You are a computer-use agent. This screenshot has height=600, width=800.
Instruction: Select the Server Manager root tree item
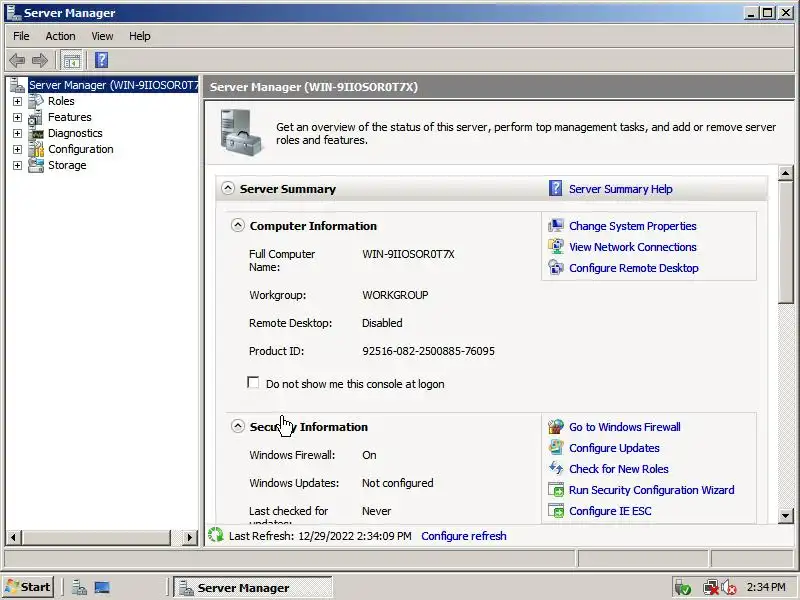[x=113, y=85]
